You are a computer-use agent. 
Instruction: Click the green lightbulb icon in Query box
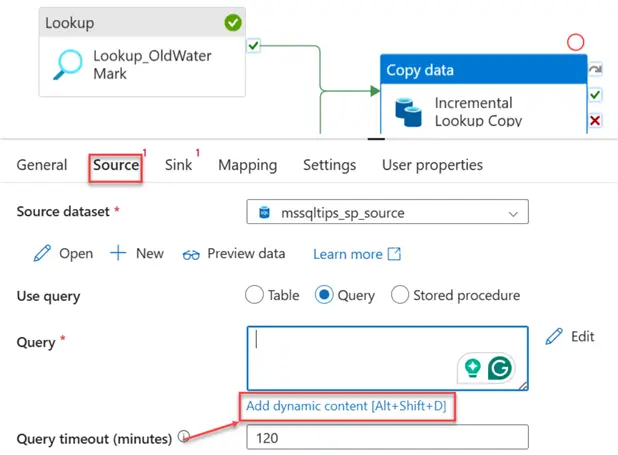(x=472, y=367)
